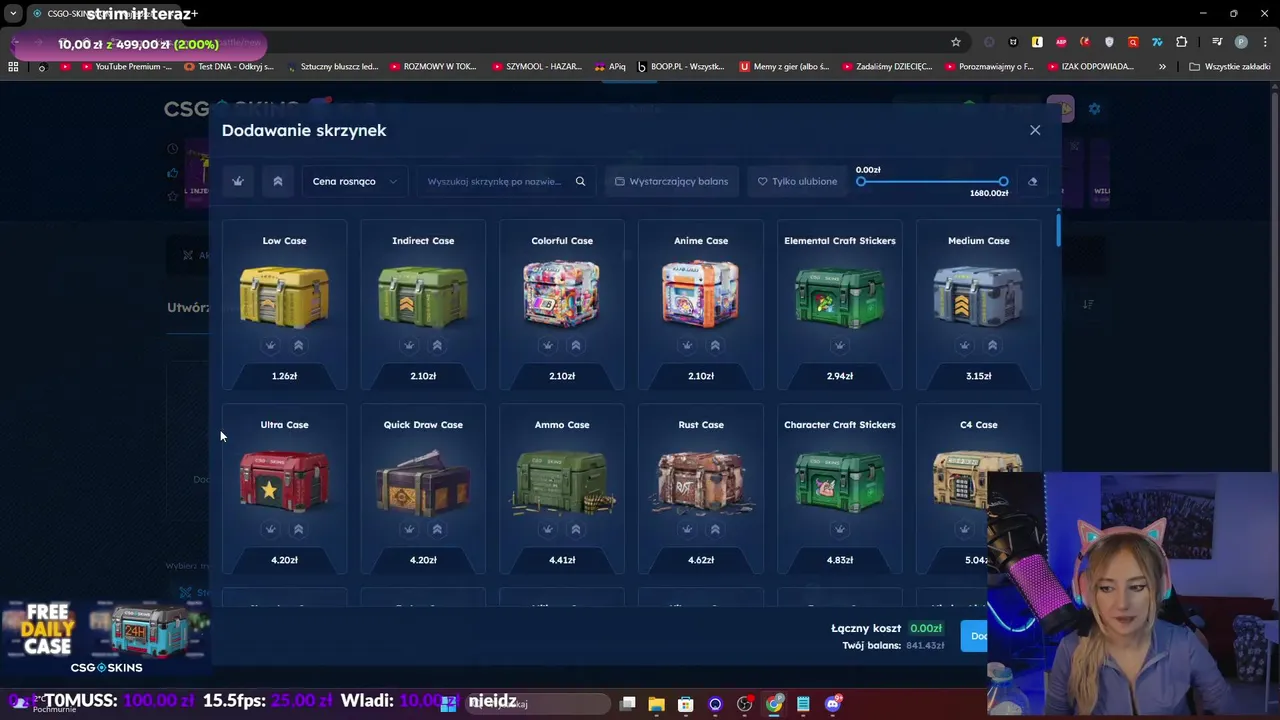
Task: Click the Medium Case 3.15zł price
Action: [x=979, y=376]
